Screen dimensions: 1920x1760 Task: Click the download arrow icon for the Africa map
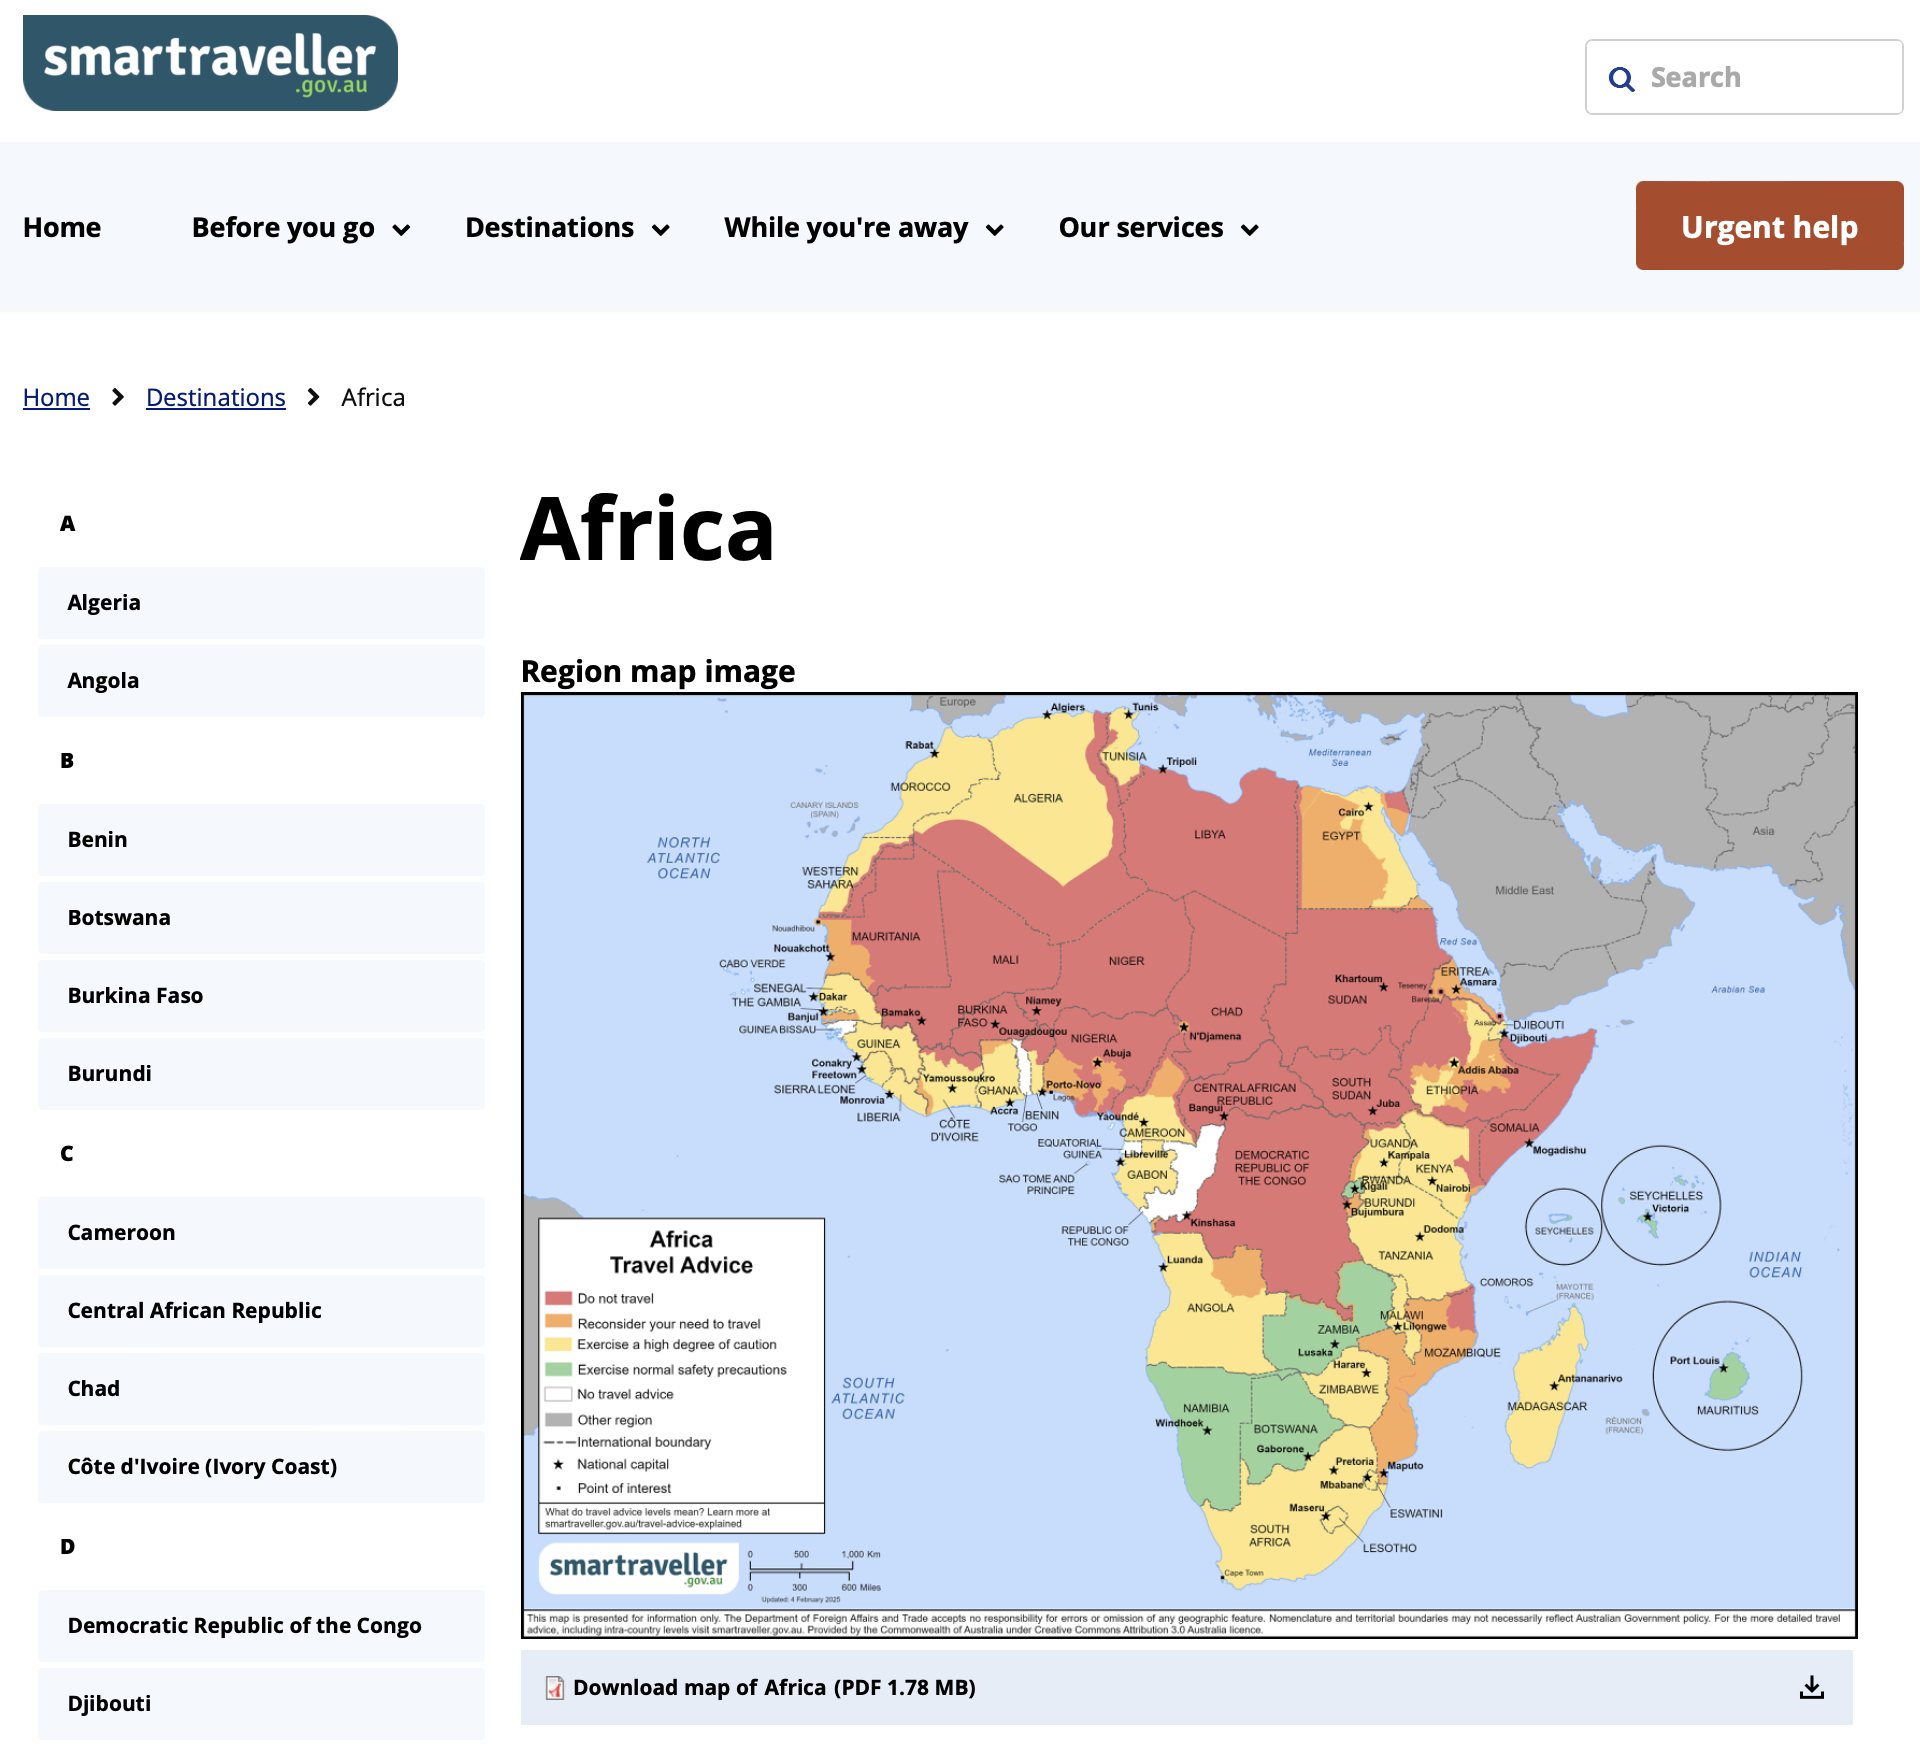1812,1687
